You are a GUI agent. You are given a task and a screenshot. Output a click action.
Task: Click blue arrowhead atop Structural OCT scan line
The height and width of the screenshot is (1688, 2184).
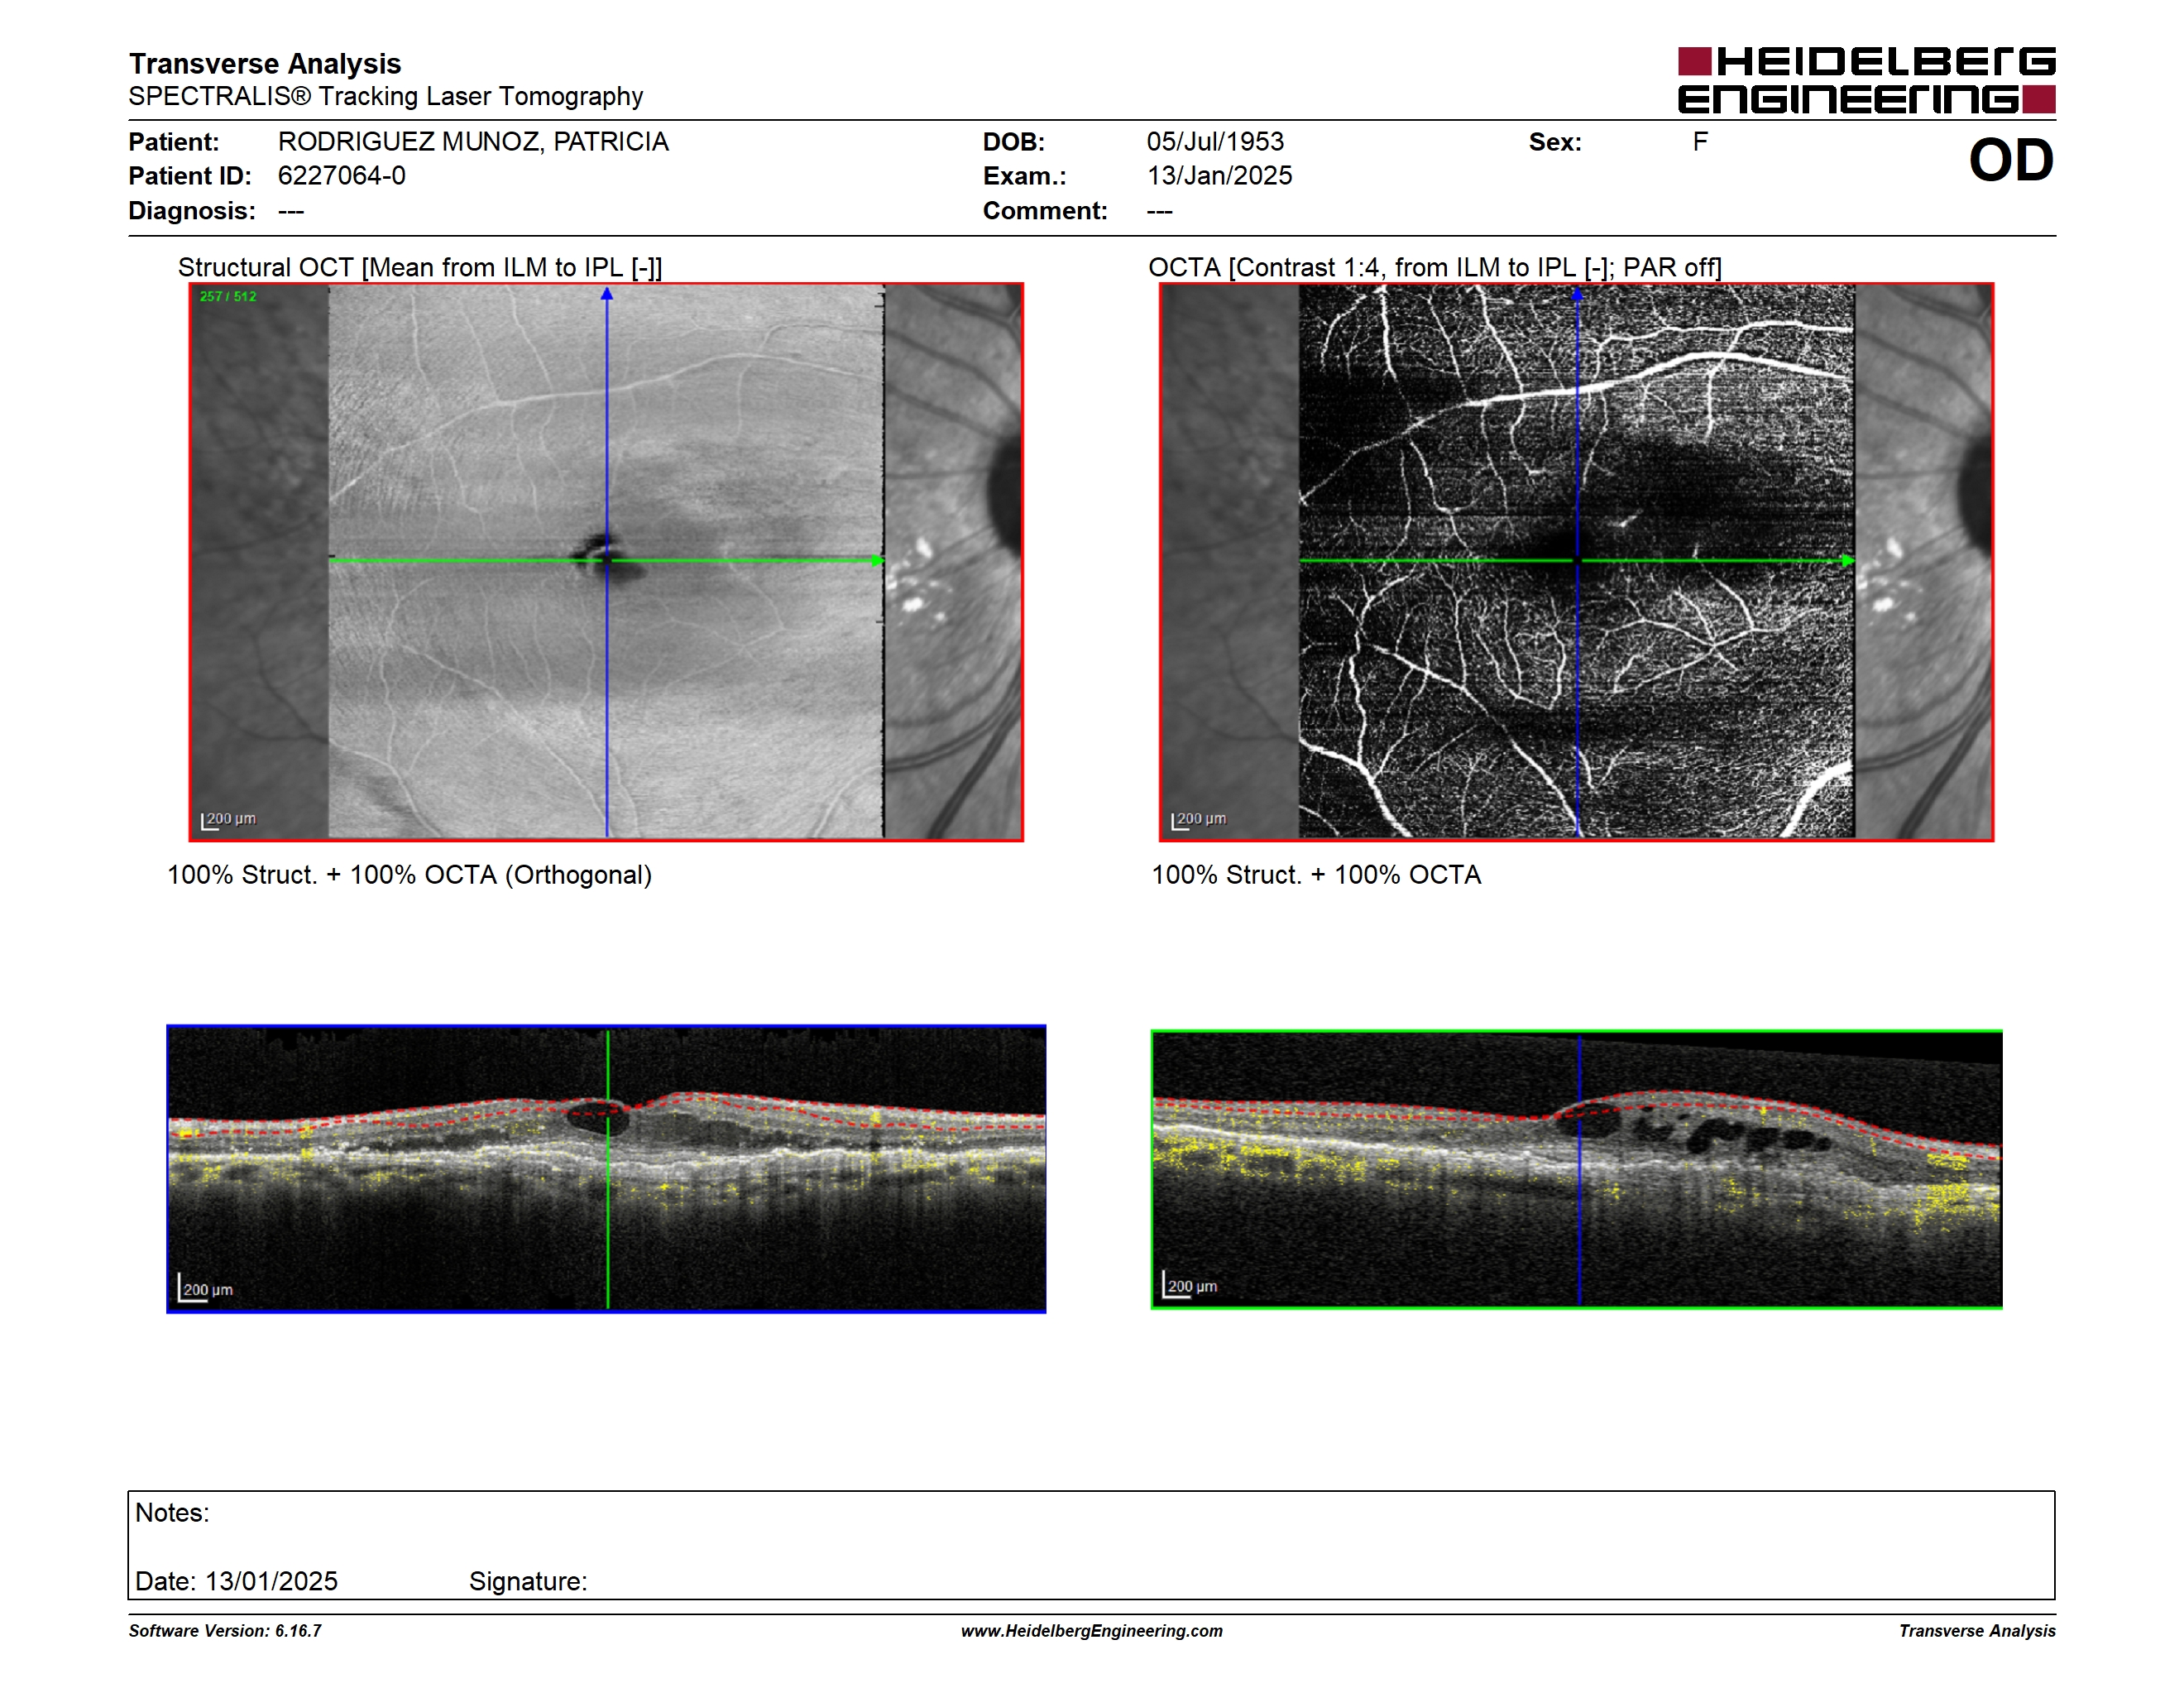[x=606, y=294]
